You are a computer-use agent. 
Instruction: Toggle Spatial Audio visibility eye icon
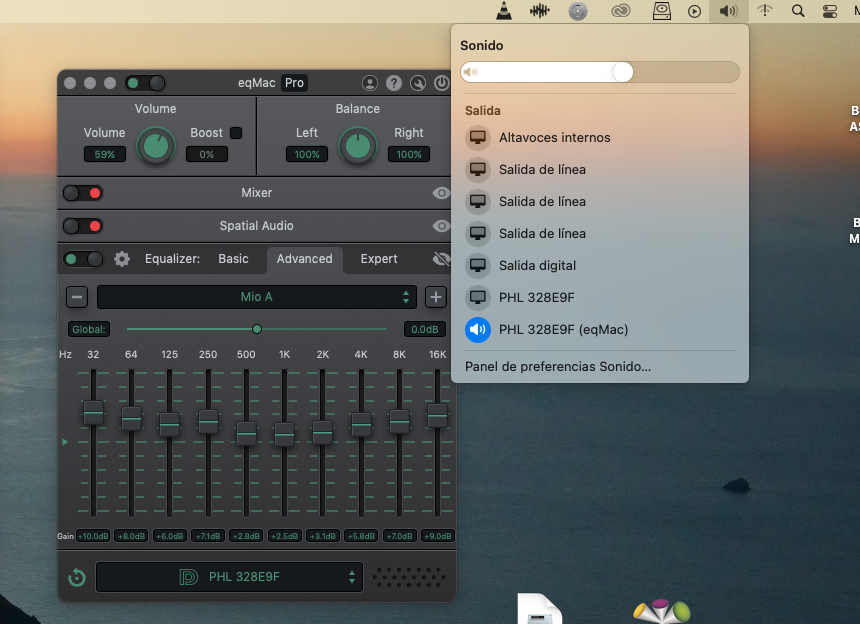pos(441,226)
